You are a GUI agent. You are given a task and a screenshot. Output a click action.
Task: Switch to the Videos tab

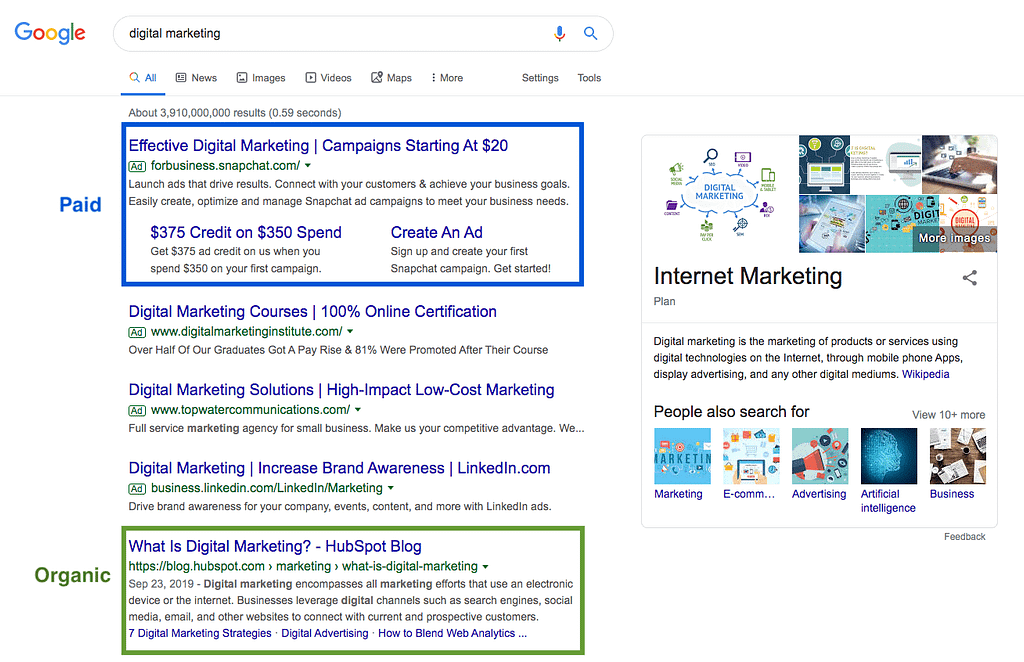click(328, 78)
